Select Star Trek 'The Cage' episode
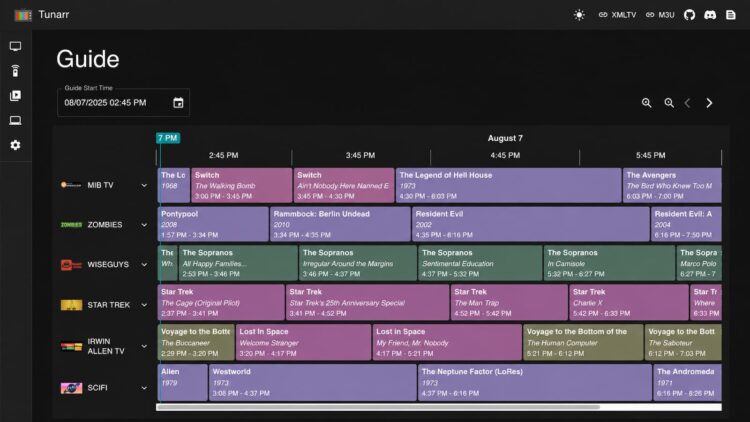 click(221, 302)
